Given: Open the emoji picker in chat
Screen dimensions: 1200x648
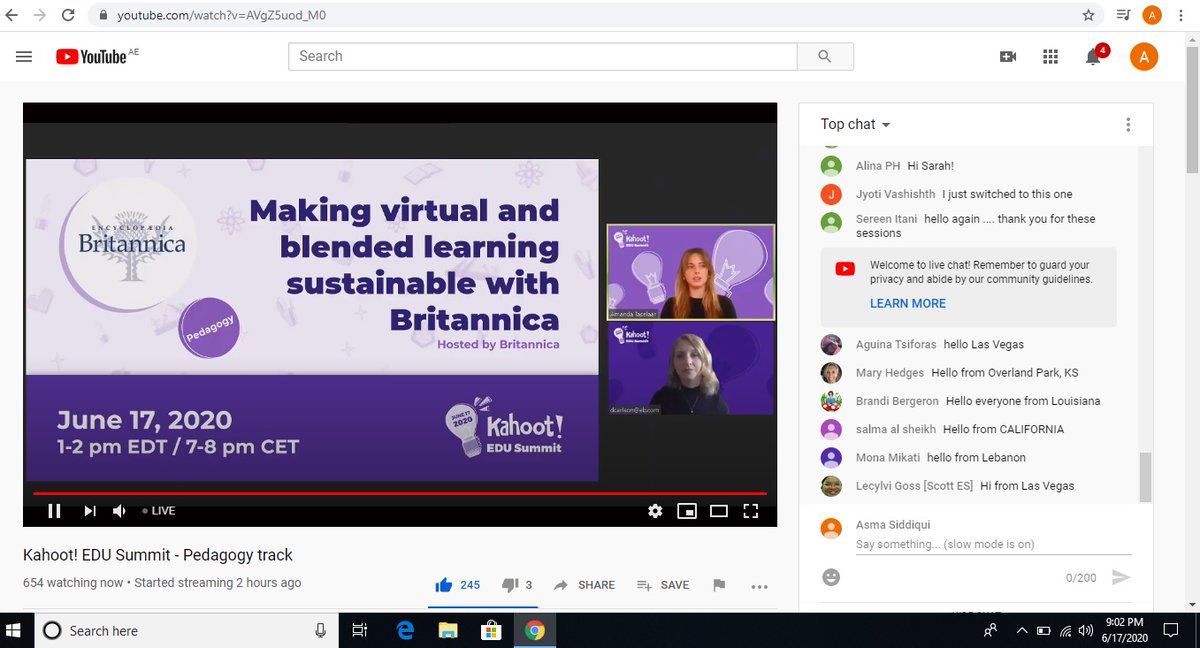Looking at the screenshot, I should (831, 577).
